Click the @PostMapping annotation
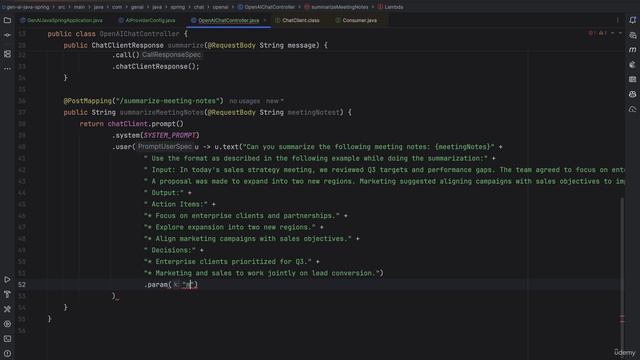Screen dimensions: 640x360 (87, 101)
